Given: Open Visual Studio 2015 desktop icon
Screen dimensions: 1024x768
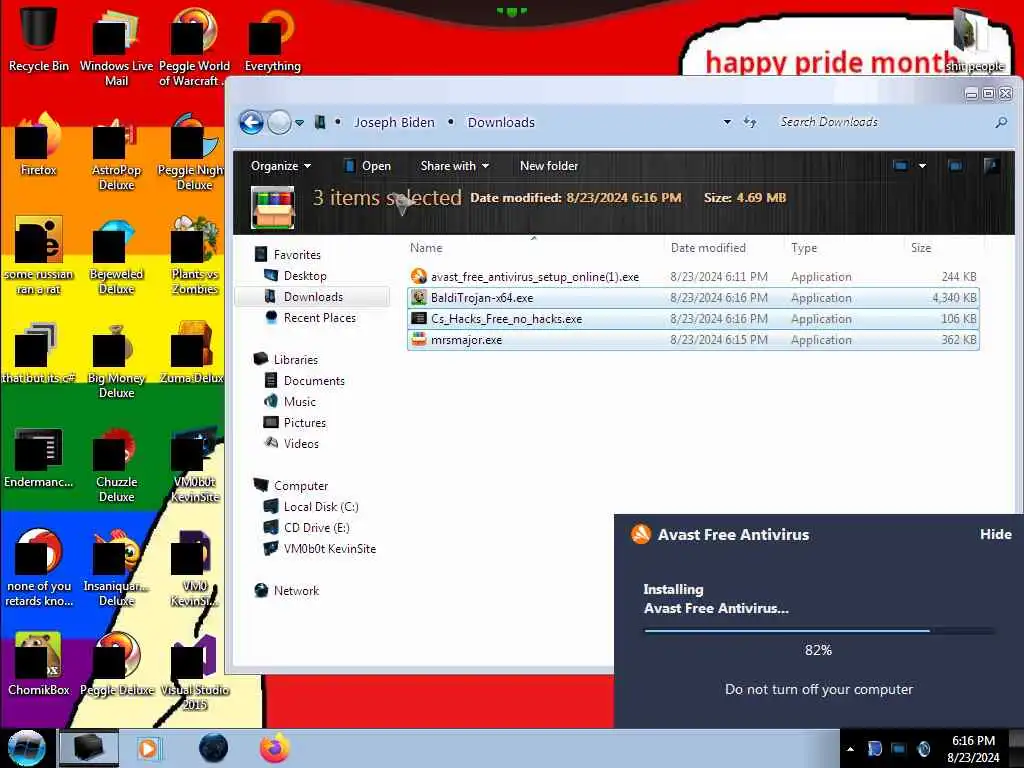Looking at the screenshot, I should pos(195,673).
